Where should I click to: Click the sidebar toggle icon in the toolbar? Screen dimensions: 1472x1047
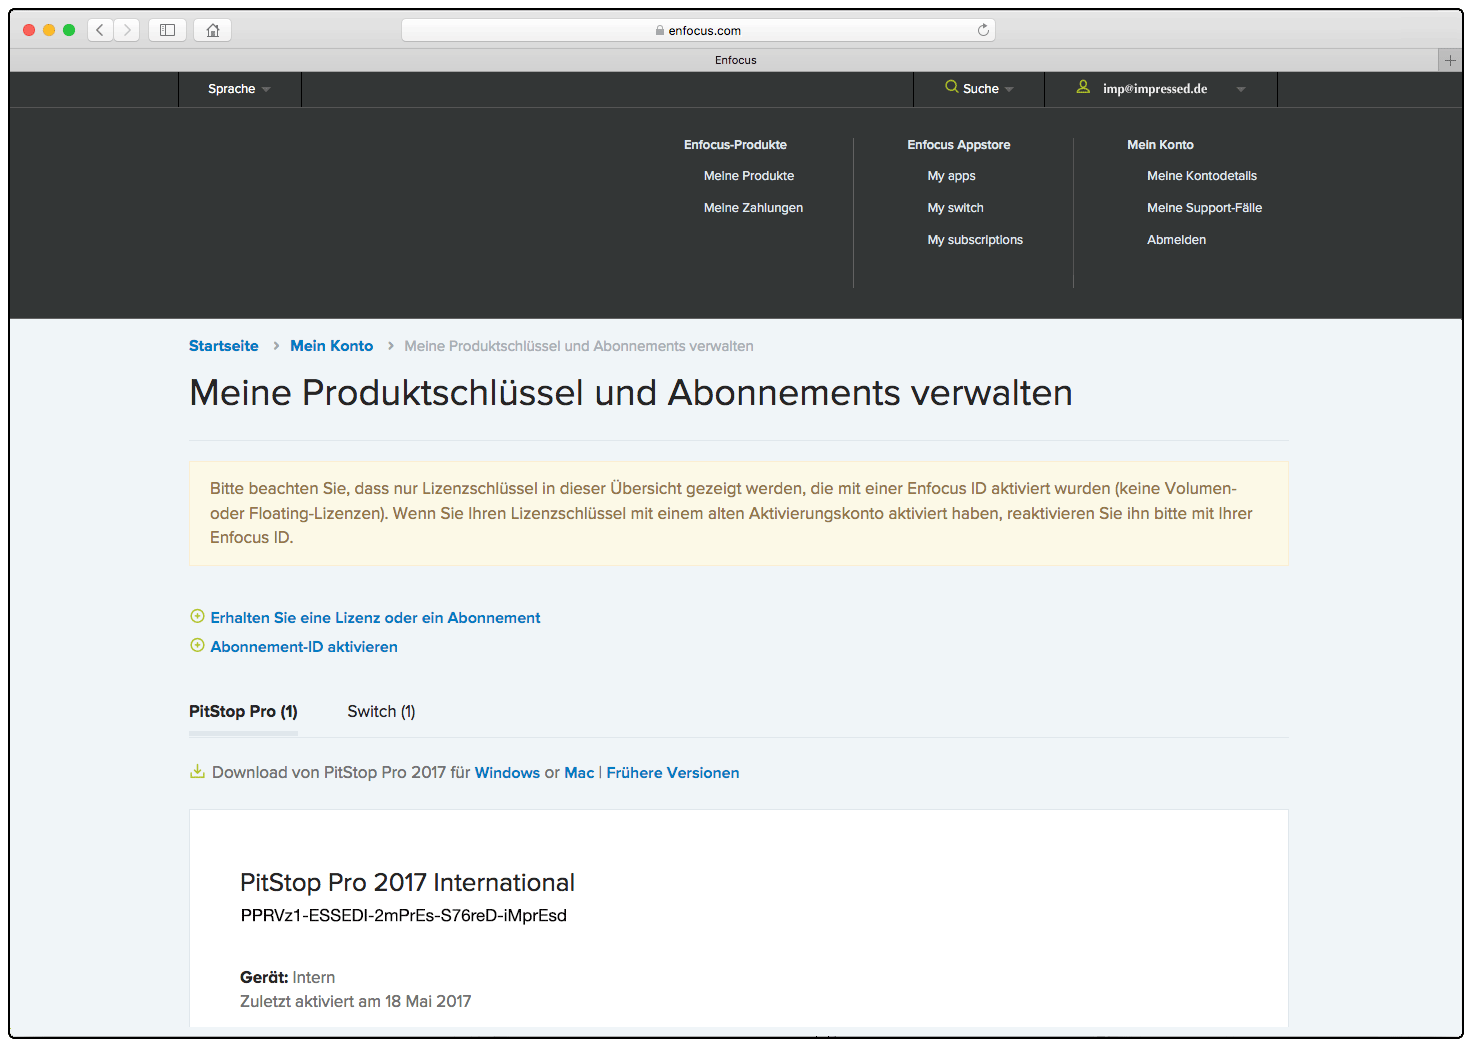coord(167,29)
